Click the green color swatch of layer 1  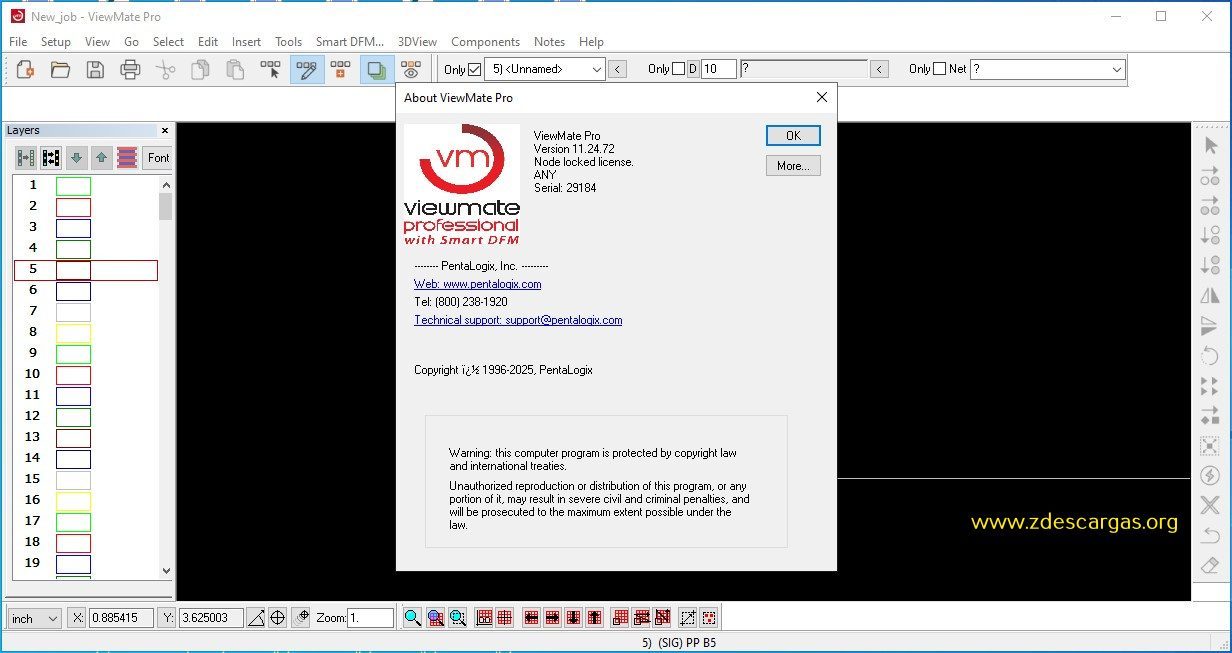click(73, 186)
